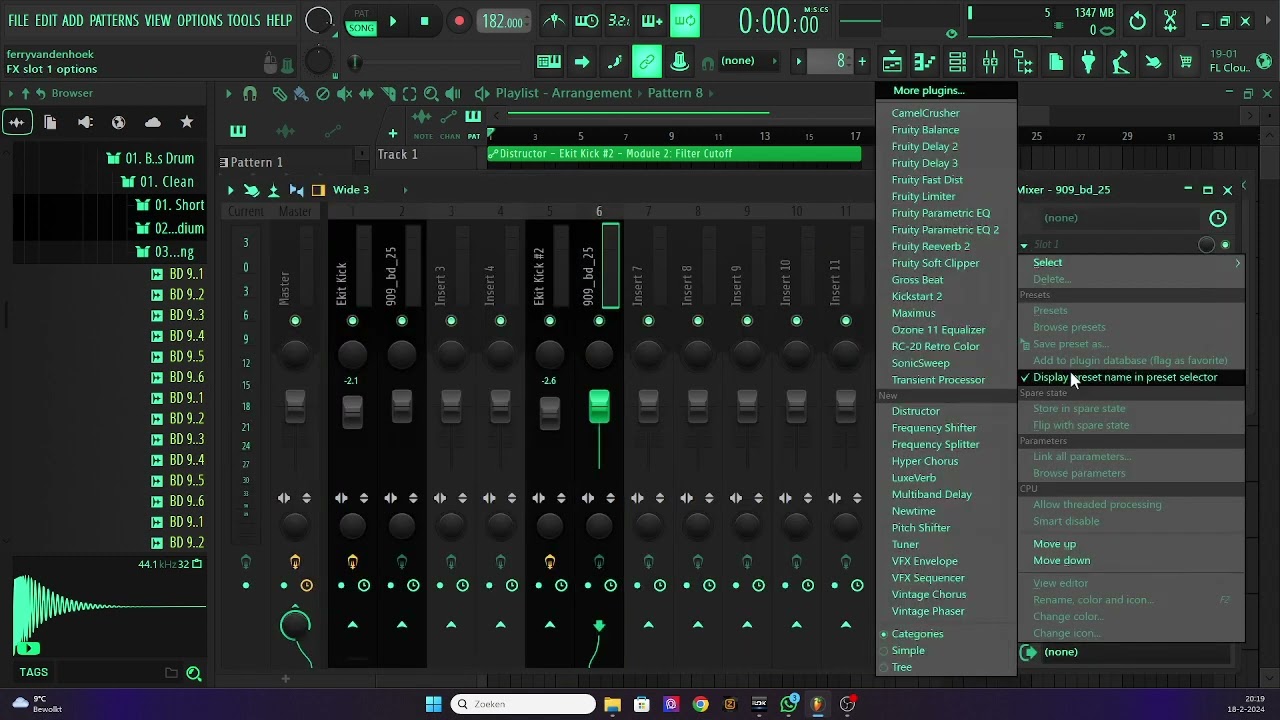Expand the 01. Clean folder in browser
Viewport: 1280px width, 720px height.
pos(158,182)
